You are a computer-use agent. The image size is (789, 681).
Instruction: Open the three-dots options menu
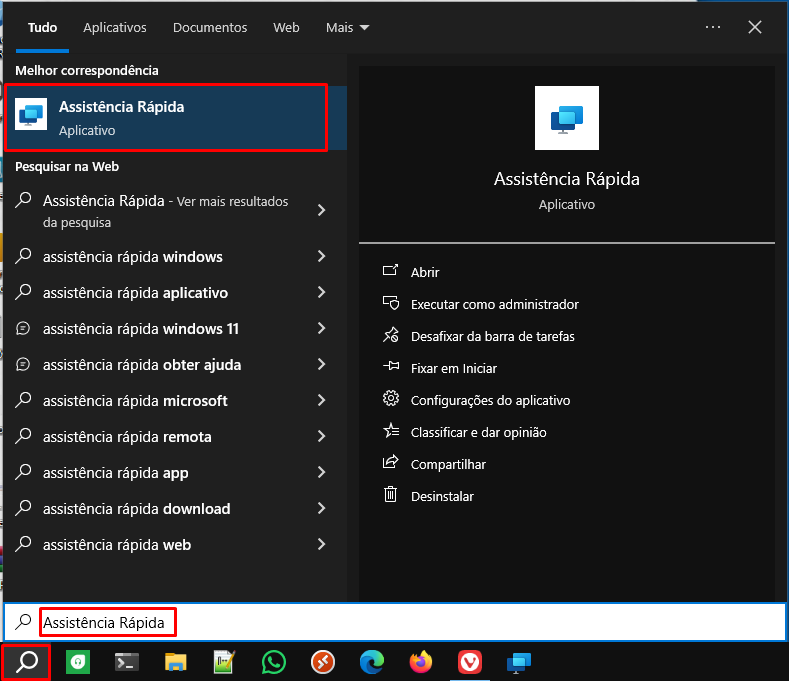click(713, 27)
